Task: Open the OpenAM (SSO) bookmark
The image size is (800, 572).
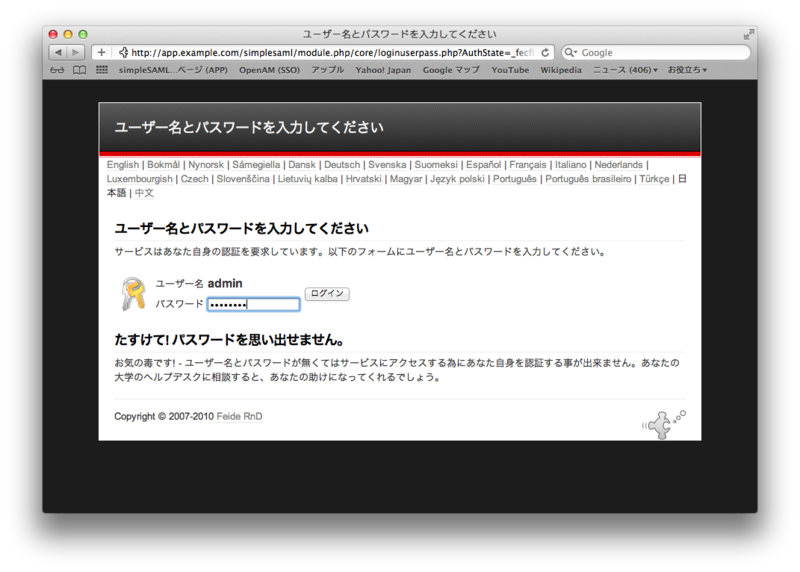Action: 269,70
